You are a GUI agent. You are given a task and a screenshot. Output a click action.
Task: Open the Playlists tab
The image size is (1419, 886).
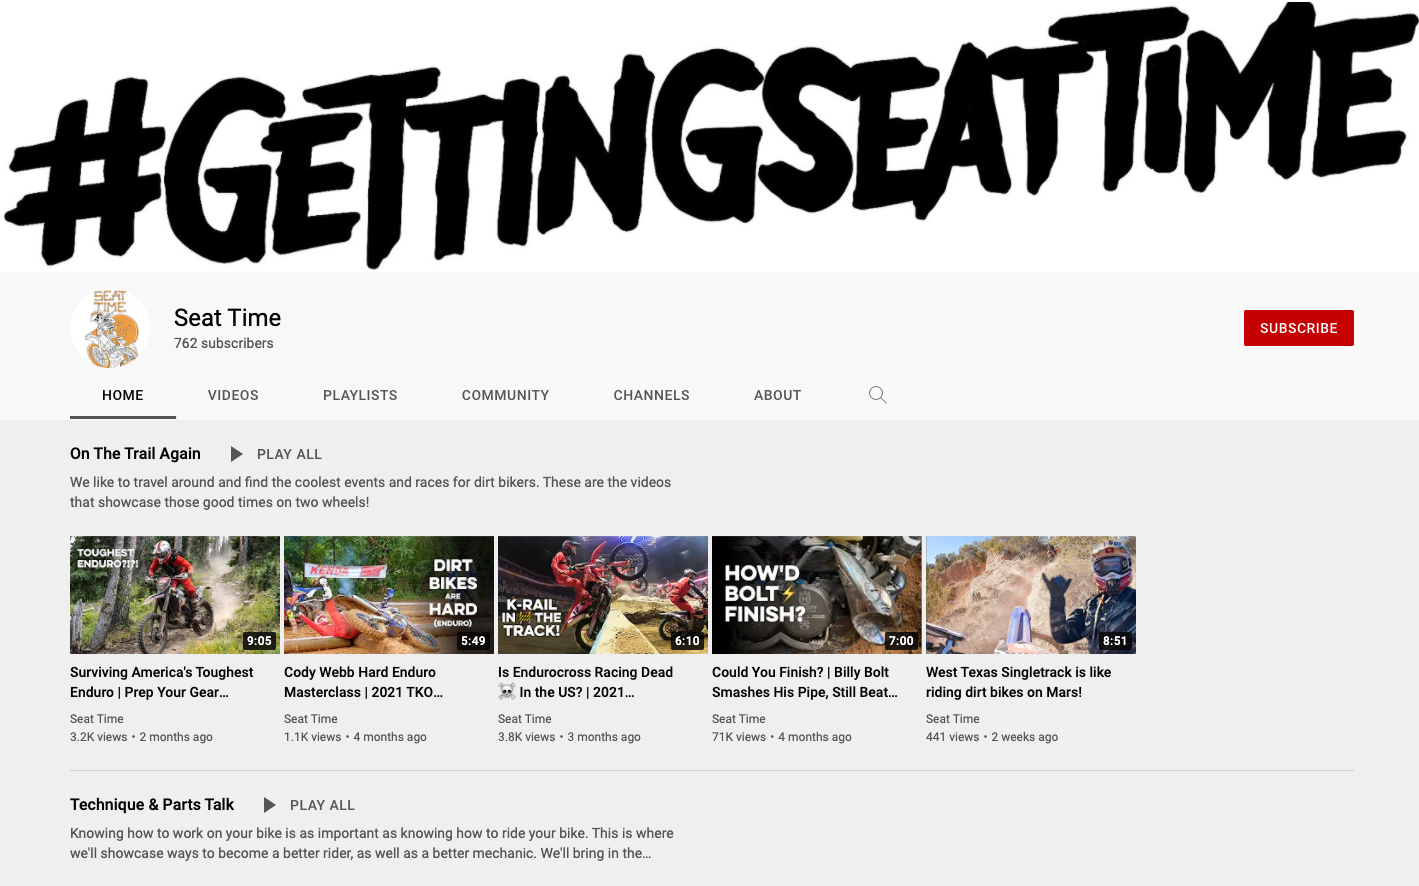[360, 395]
